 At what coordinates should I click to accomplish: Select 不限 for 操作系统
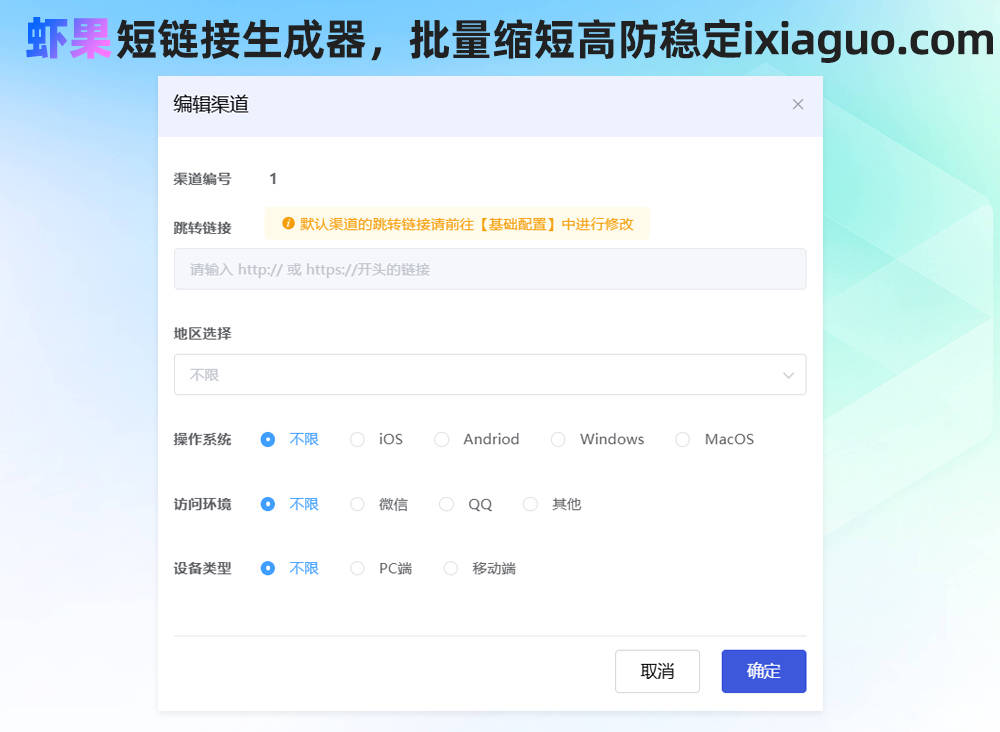coord(290,439)
